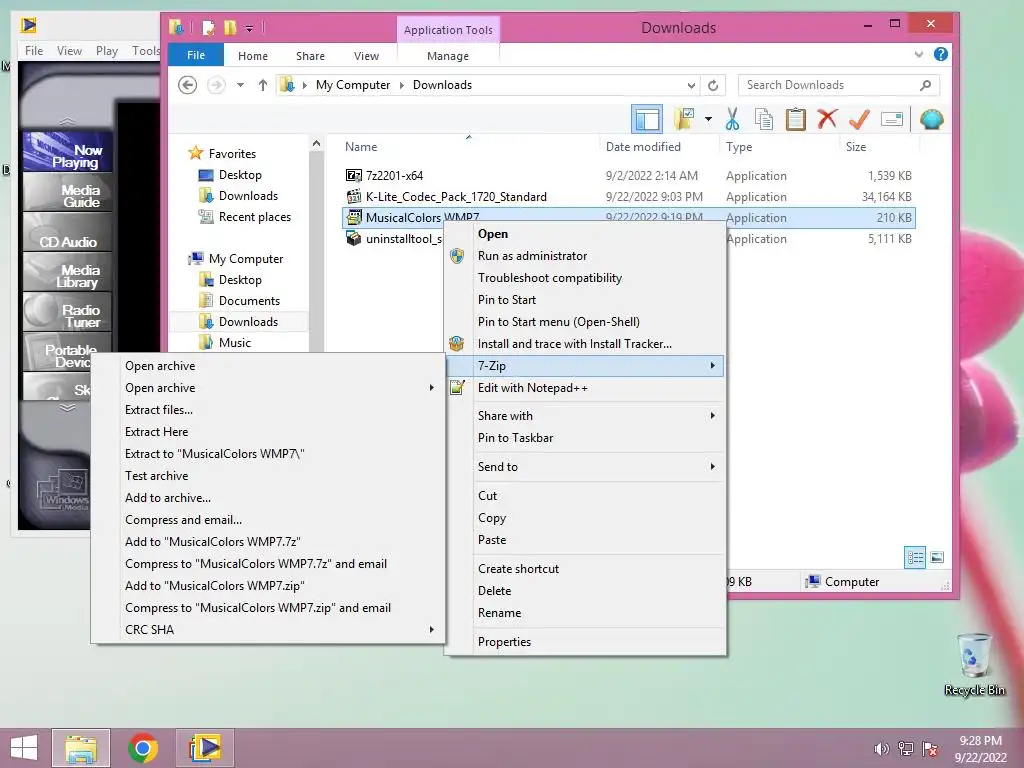Open the recent locations dropdown arrow
This screenshot has height=768, width=1024.
(x=240, y=85)
